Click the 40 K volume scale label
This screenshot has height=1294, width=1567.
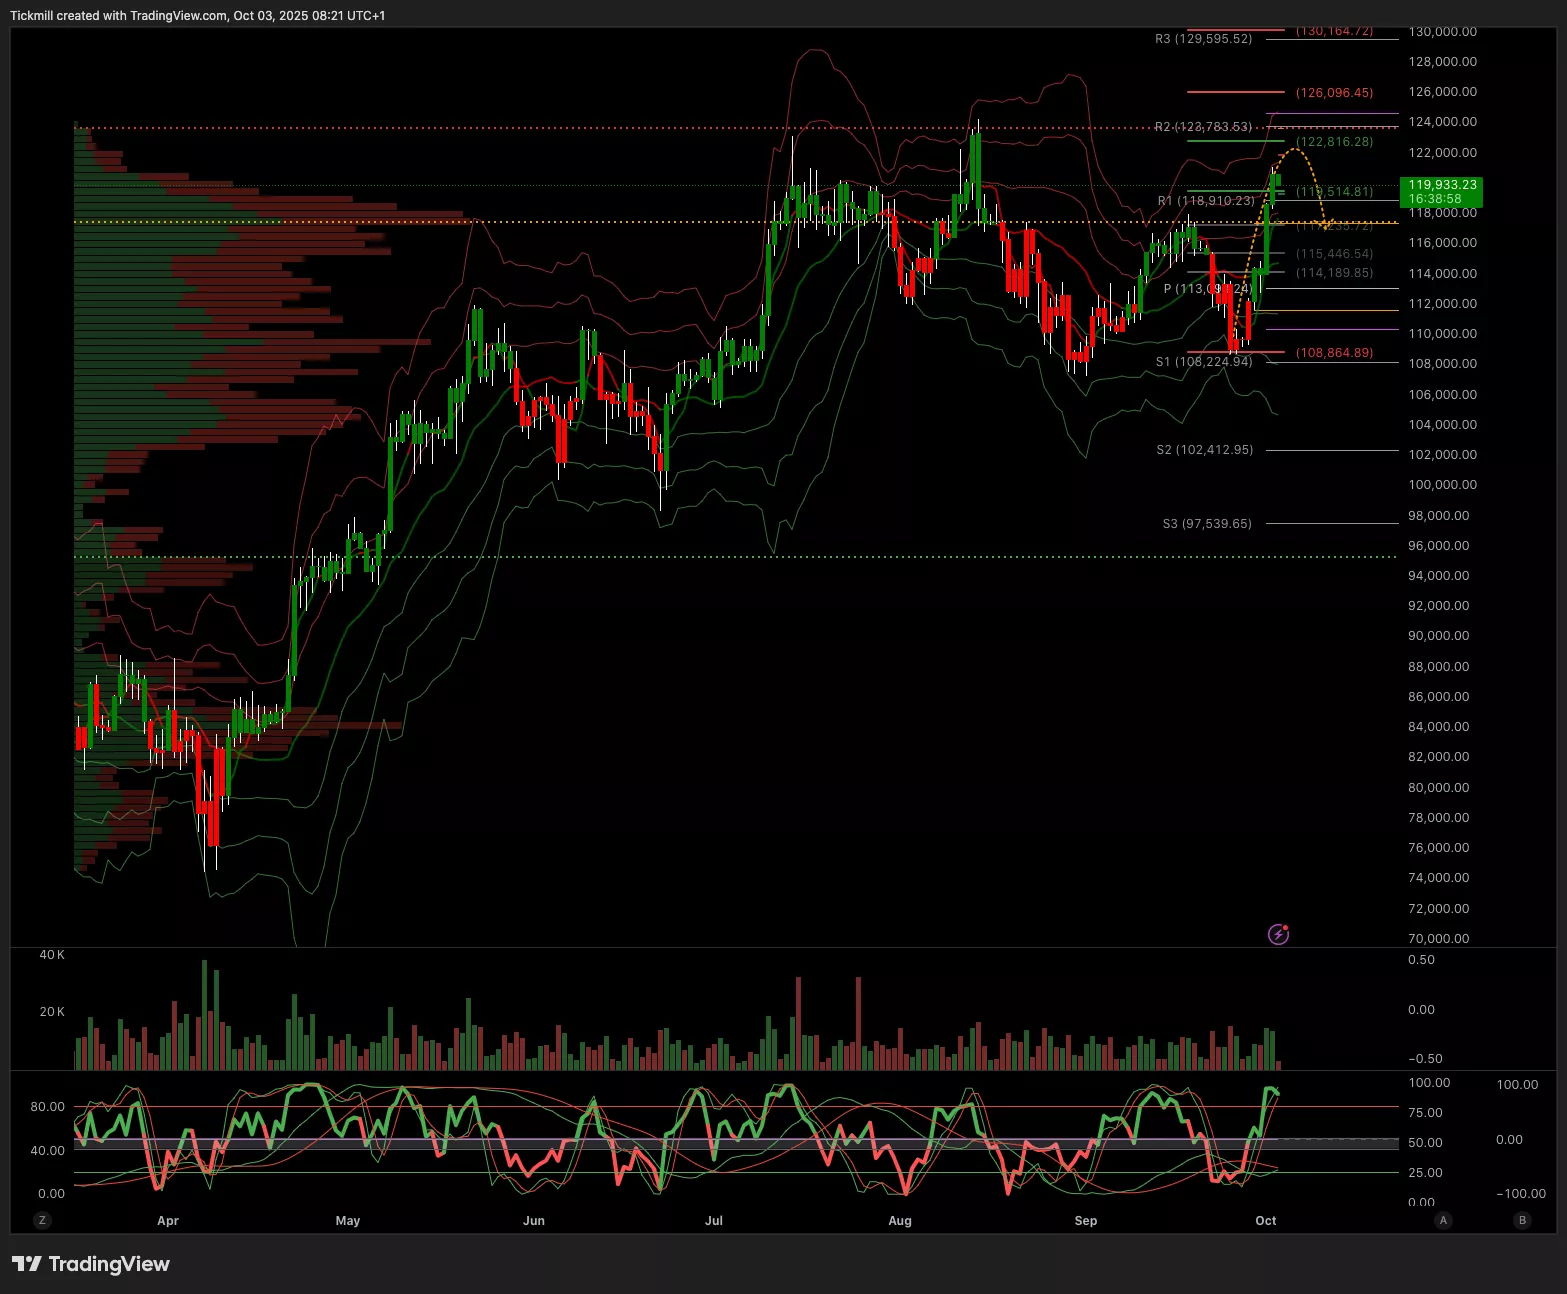click(x=52, y=955)
